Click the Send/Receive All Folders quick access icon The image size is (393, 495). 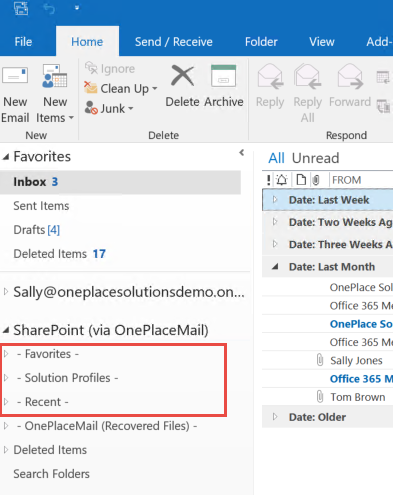[21, 8]
